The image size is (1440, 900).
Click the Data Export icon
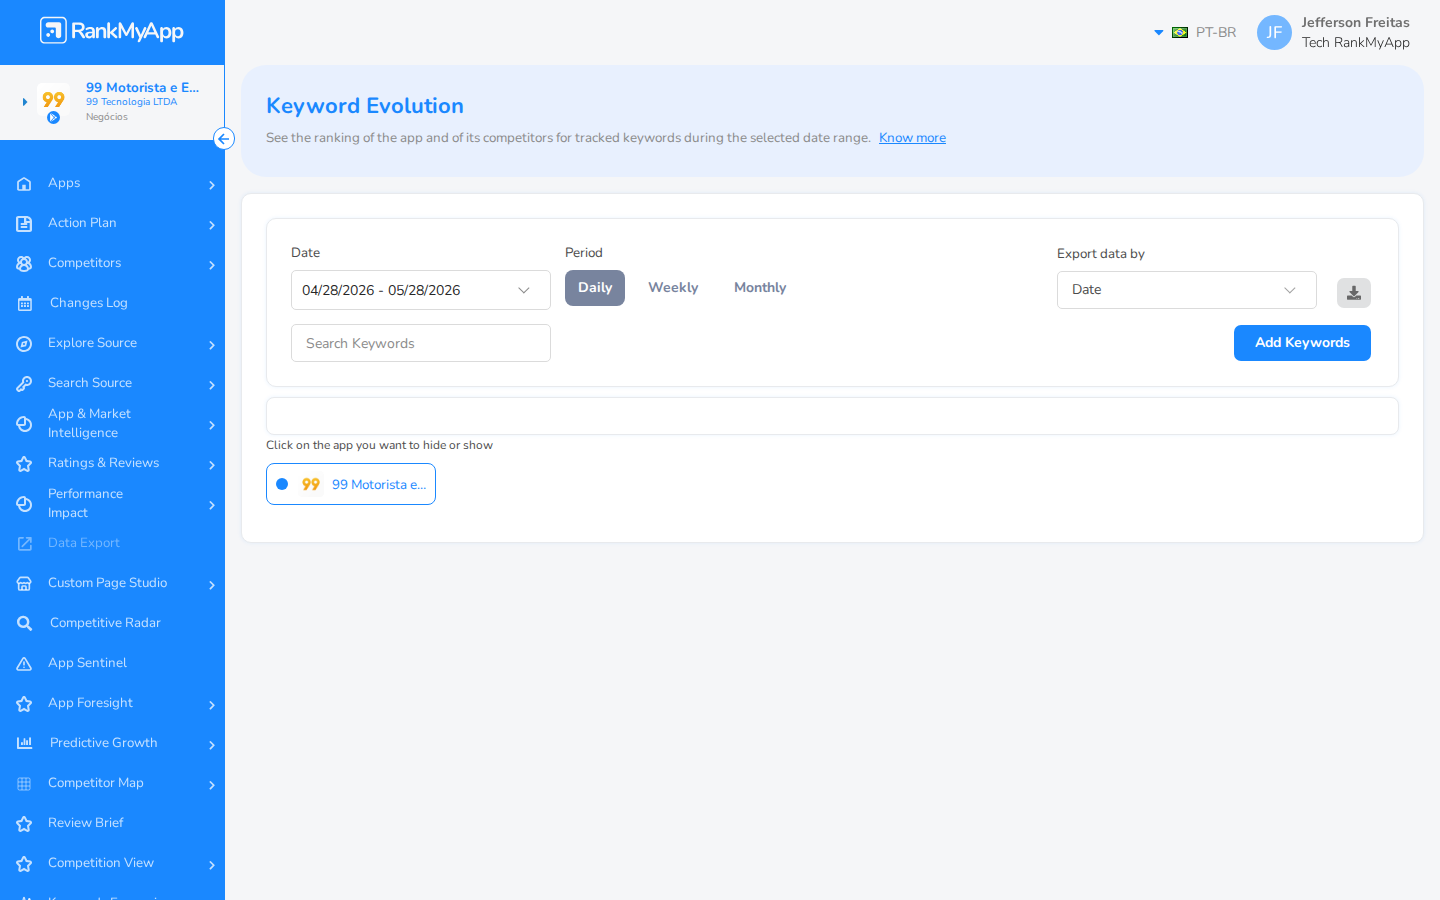24,544
